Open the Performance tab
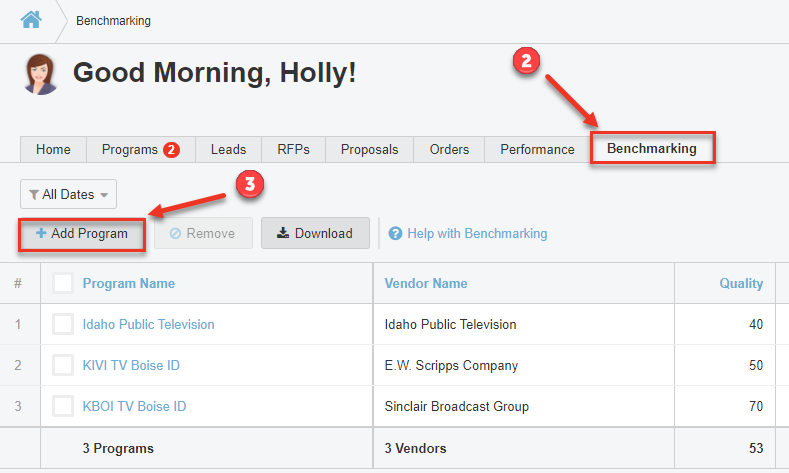The width and height of the screenshot is (789, 473). pyautogui.click(x=537, y=150)
